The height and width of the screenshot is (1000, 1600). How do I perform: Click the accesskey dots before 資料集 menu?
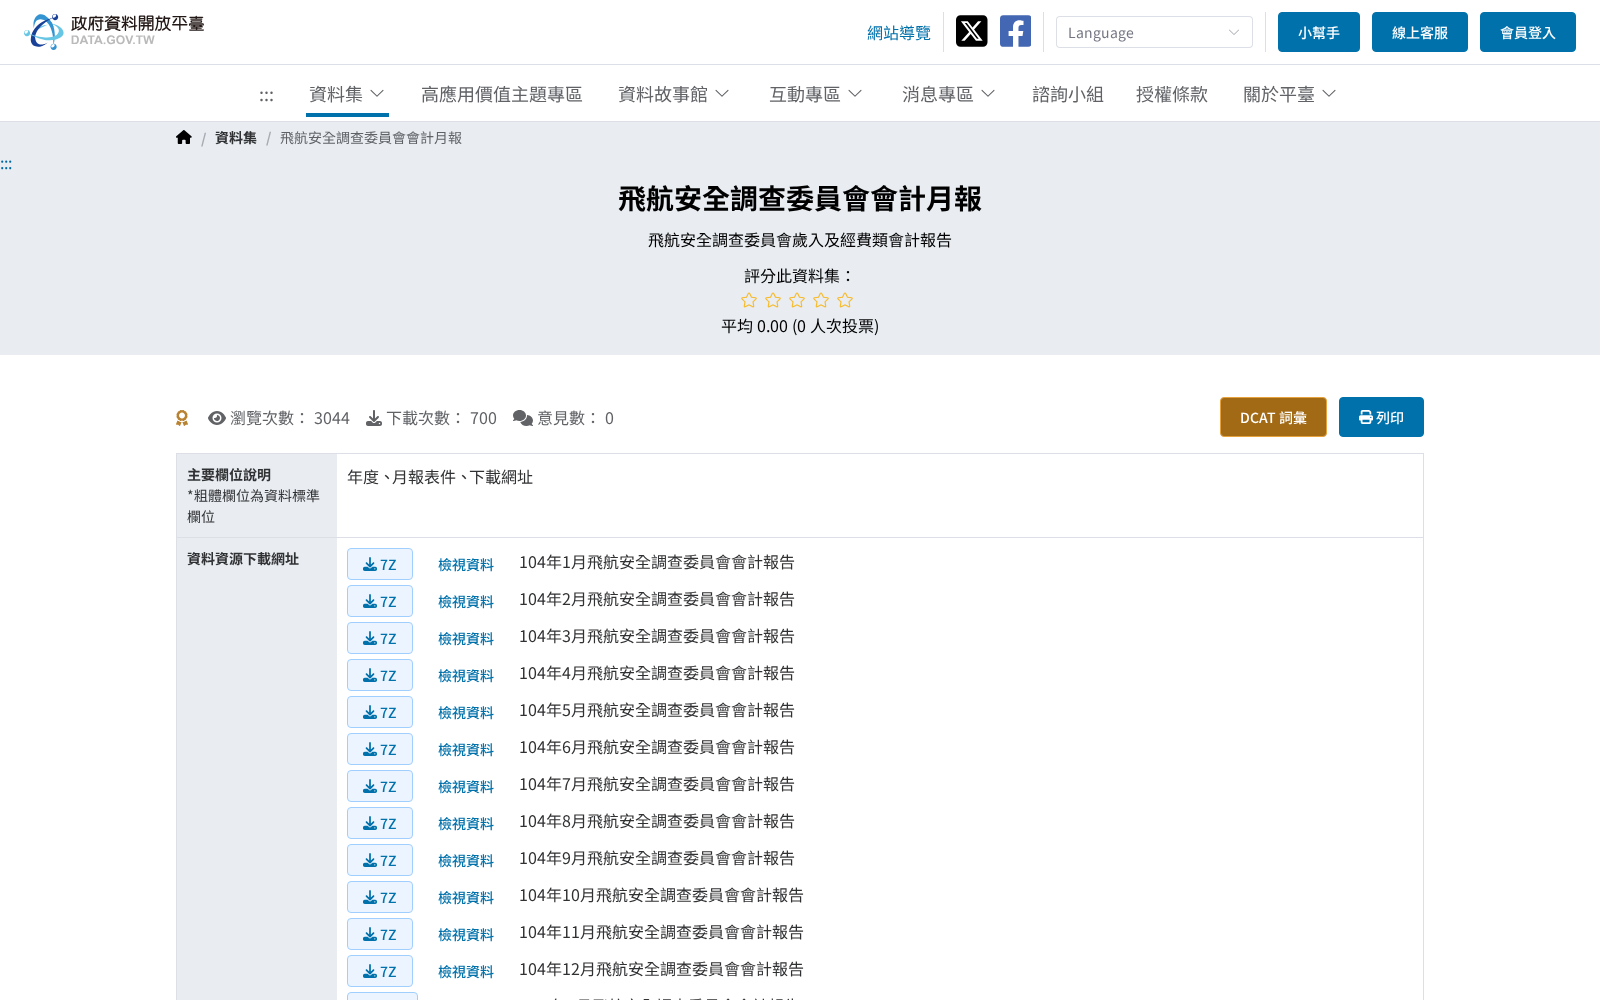point(266,96)
